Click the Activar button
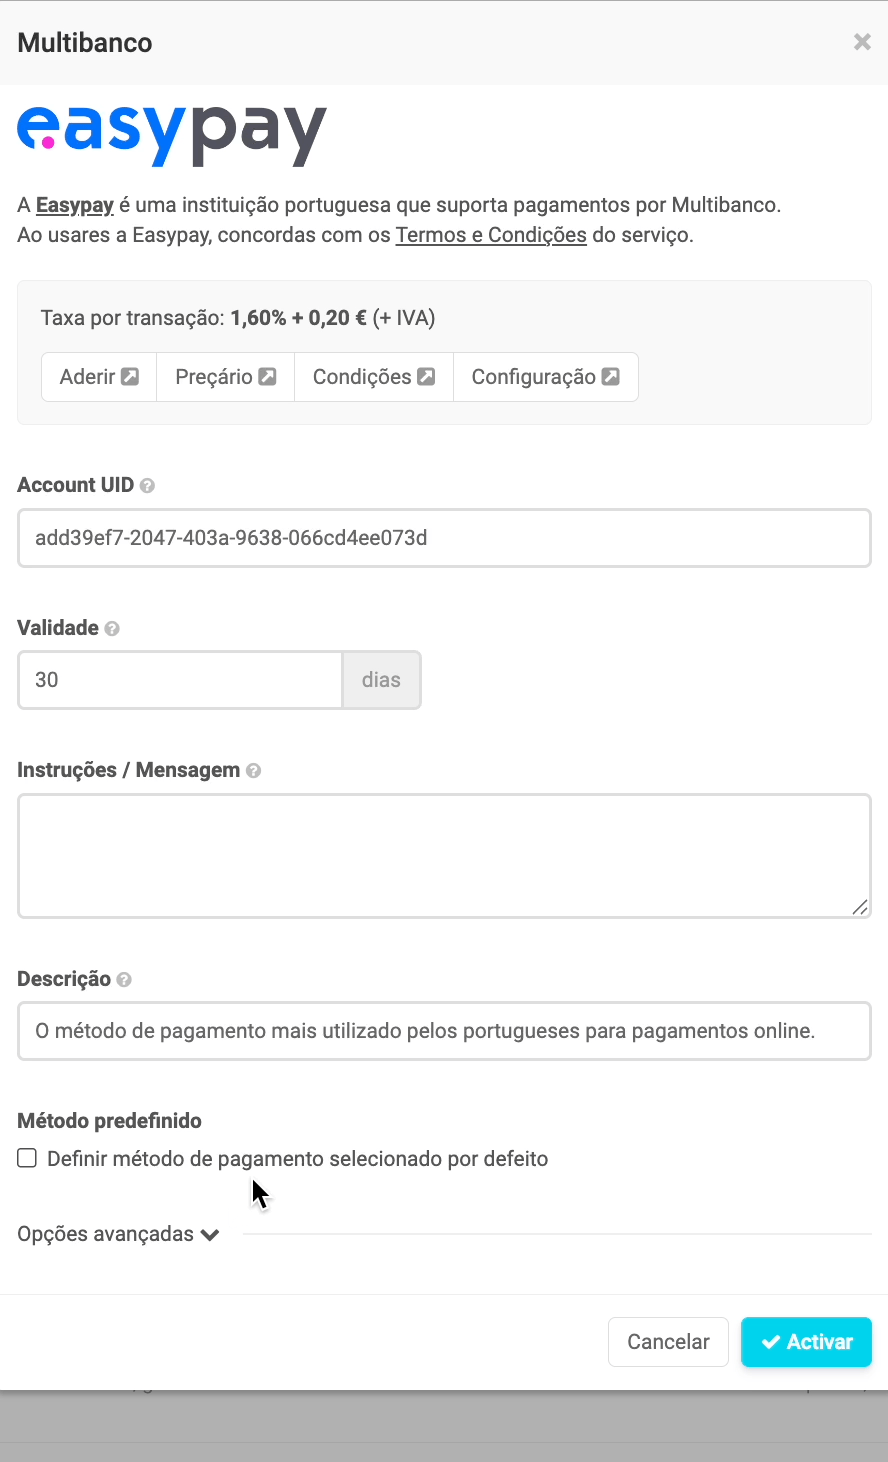 click(x=806, y=1342)
